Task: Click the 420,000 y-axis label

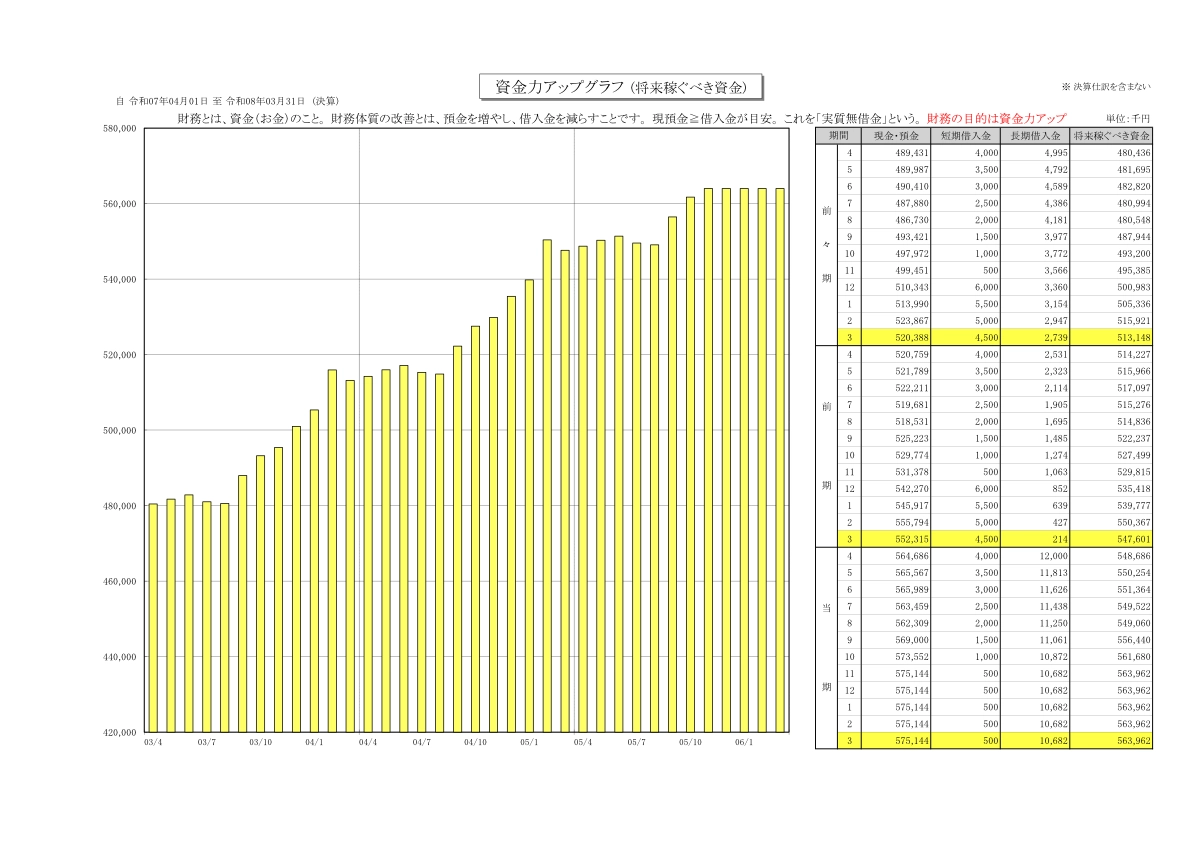Action: coord(119,733)
